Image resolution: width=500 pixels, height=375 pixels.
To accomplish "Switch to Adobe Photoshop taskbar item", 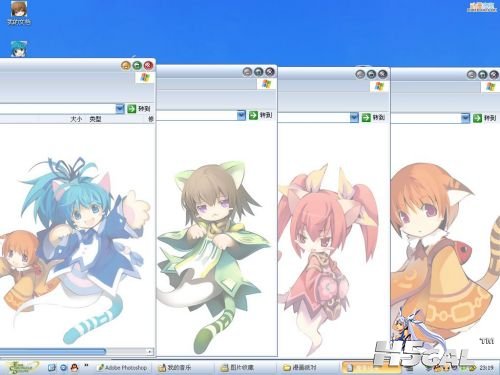I will point(122,368).
